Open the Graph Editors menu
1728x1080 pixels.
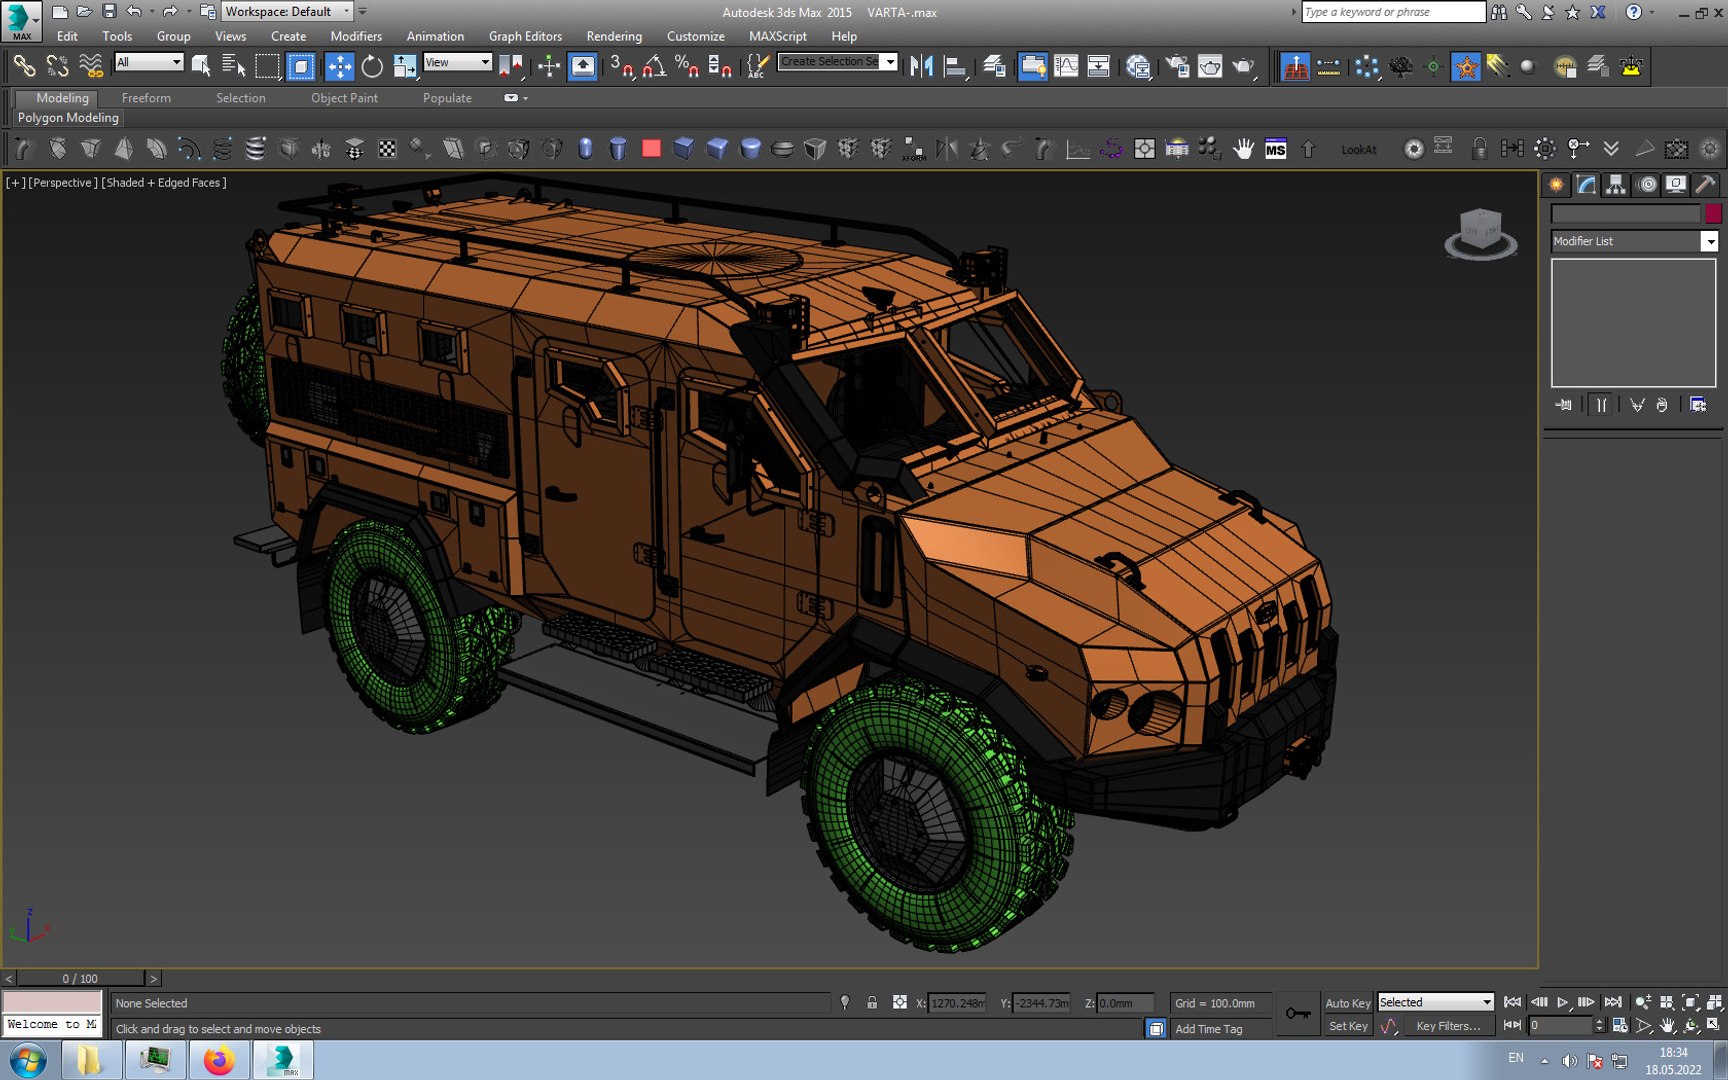[x=525, y=36]
